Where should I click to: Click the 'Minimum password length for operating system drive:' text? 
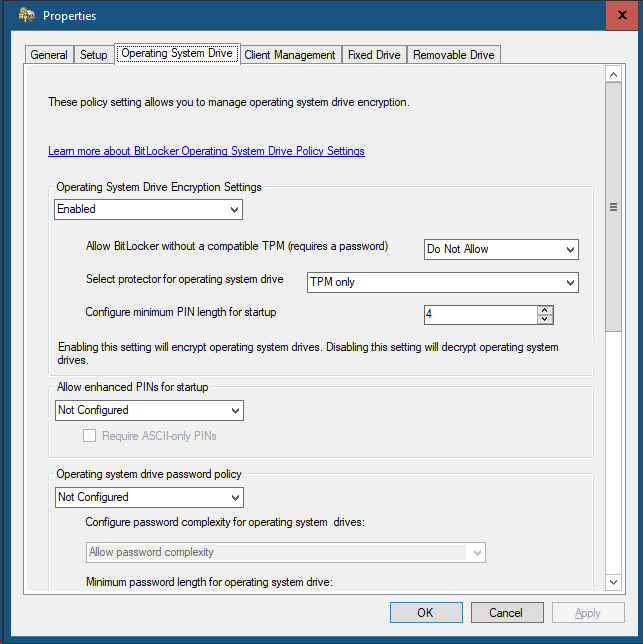pos(209,582)
